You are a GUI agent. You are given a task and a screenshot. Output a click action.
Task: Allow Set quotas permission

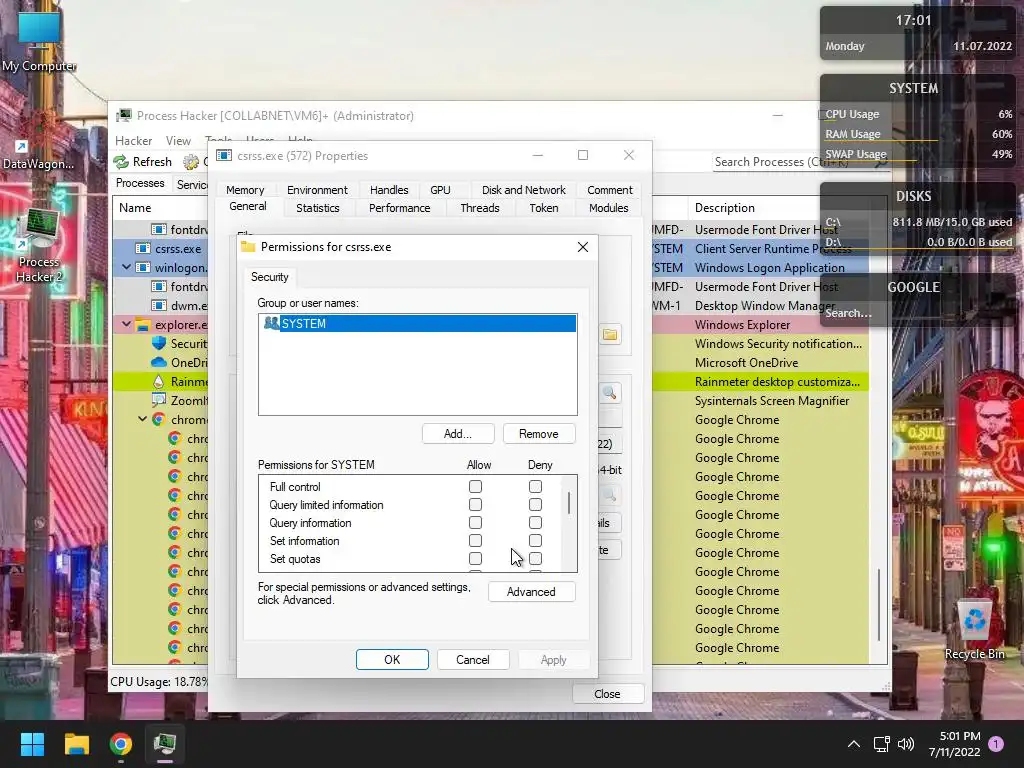[x=475, y=558]
